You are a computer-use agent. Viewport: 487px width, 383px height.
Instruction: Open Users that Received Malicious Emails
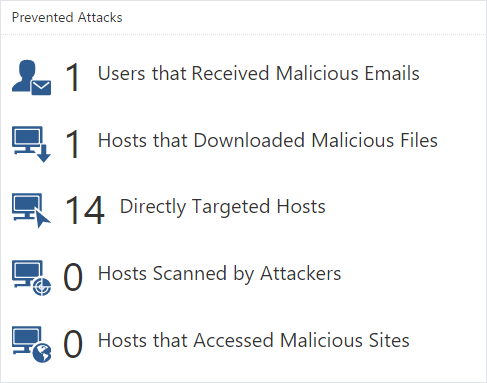258,73
